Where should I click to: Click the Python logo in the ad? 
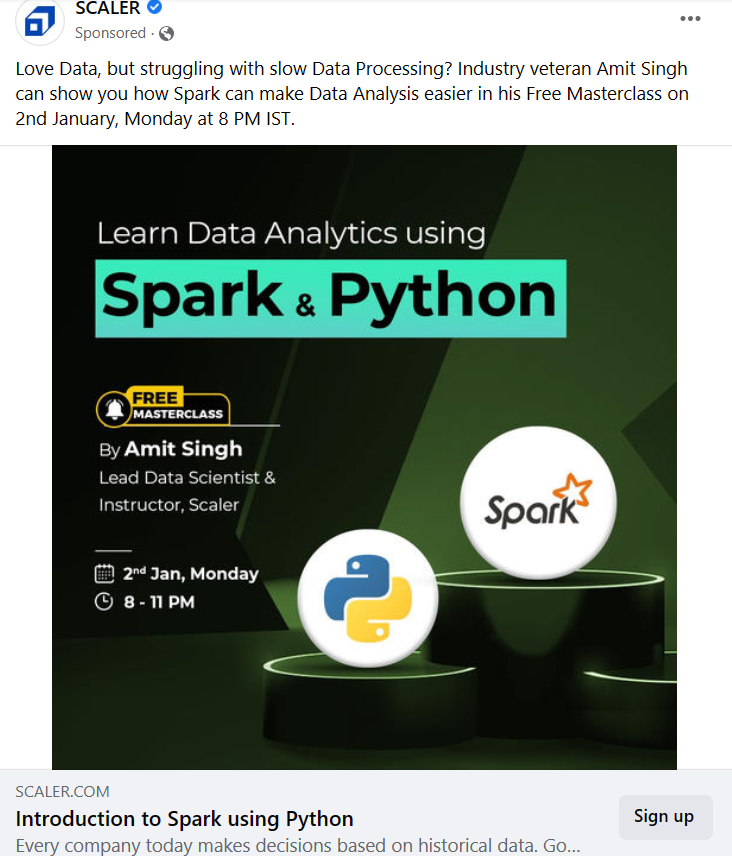[368, 598]
